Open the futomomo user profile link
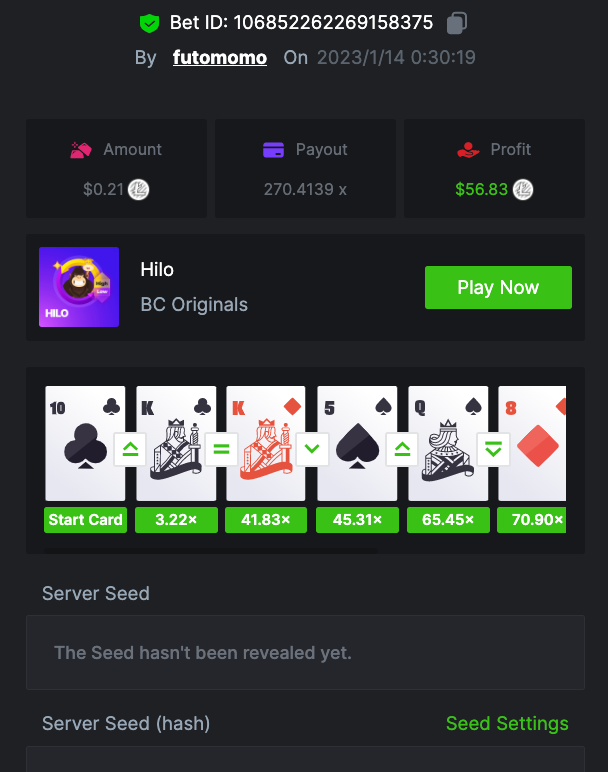Image resolution: width=608 pixels, height=772 pixels. pyautogui.click(x=220, y=58)
